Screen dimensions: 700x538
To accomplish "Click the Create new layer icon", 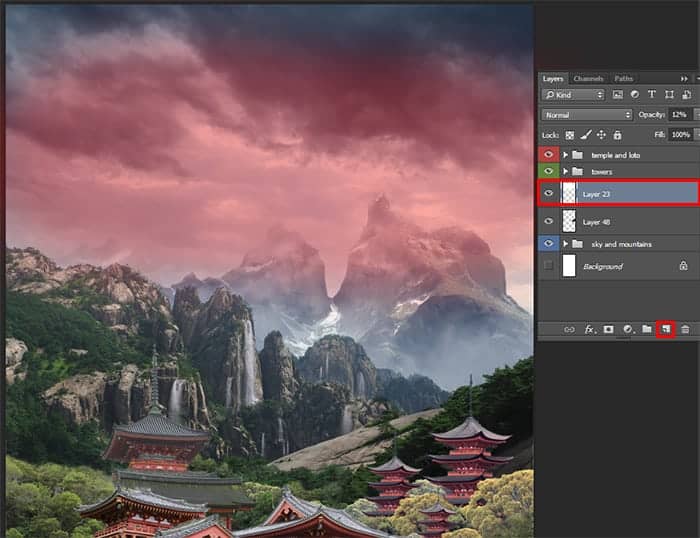I will pyautogui.click(x=666, y=329).
